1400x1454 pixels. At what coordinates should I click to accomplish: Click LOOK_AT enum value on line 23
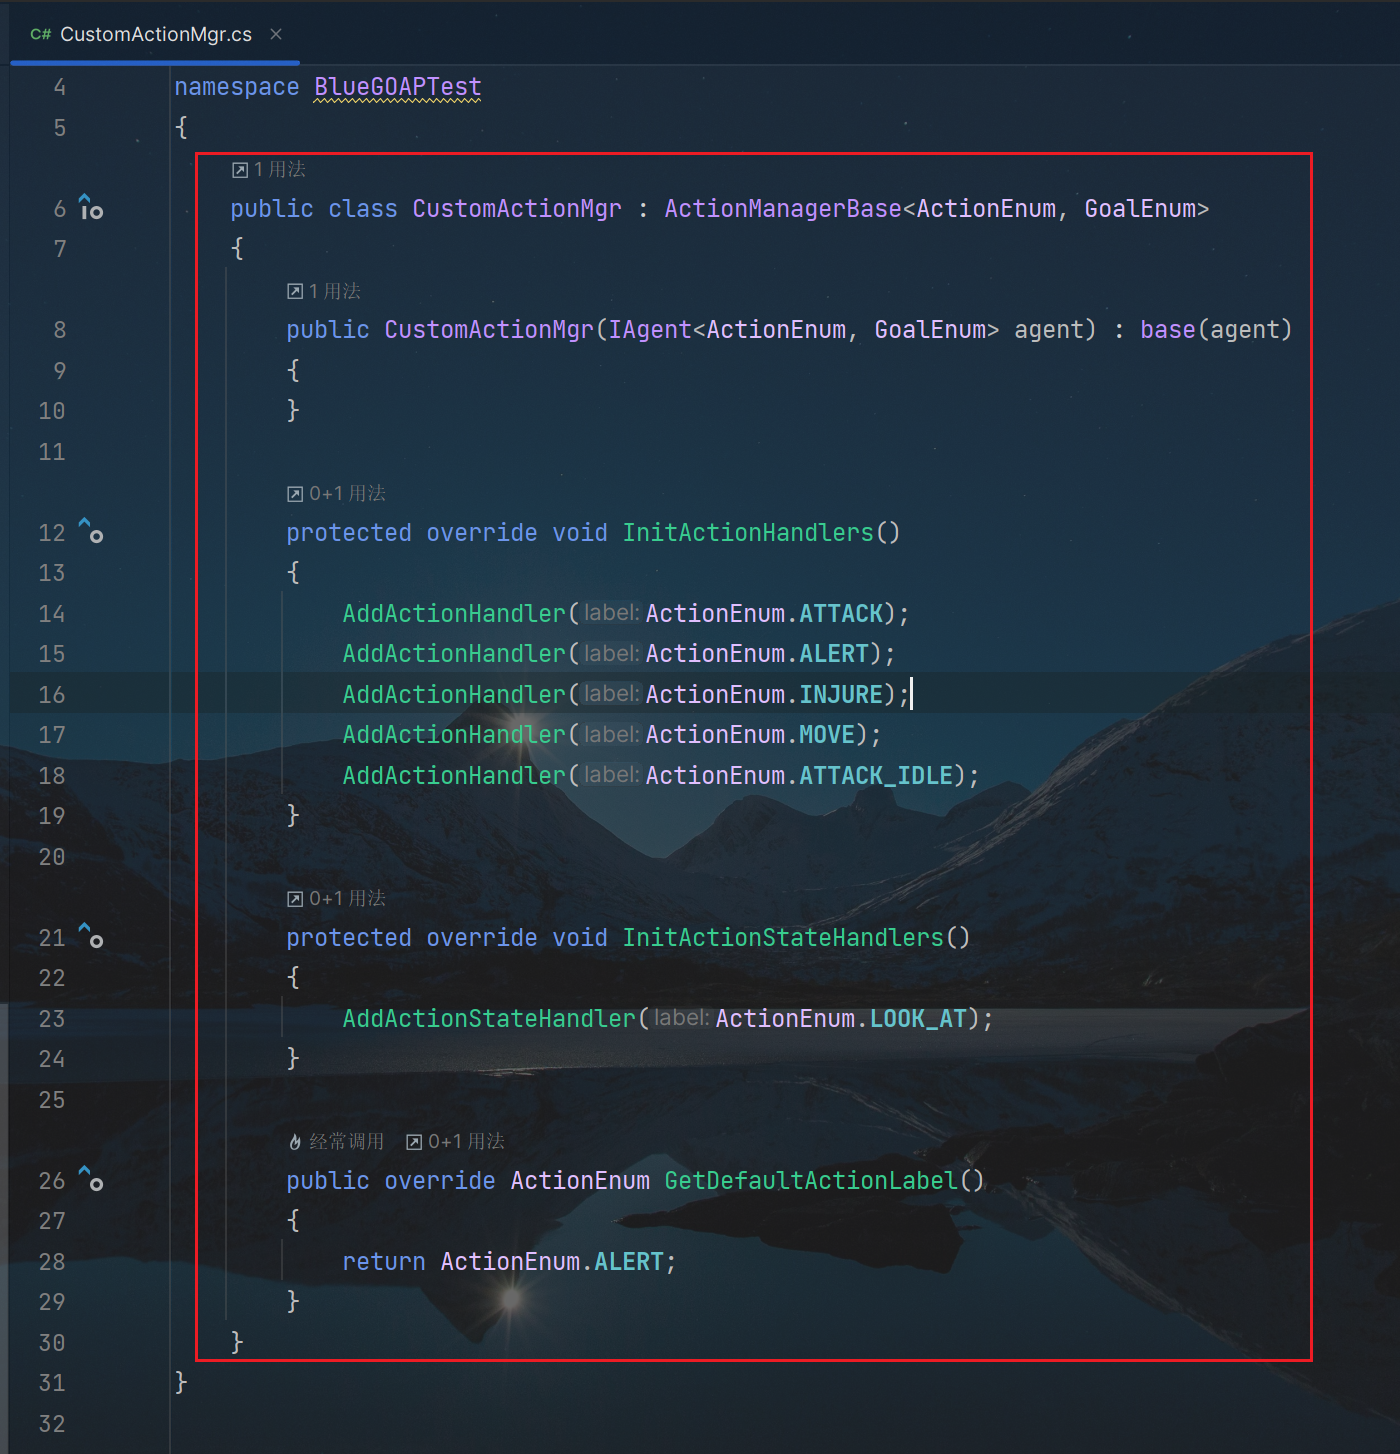click(x=918, y=1018)
